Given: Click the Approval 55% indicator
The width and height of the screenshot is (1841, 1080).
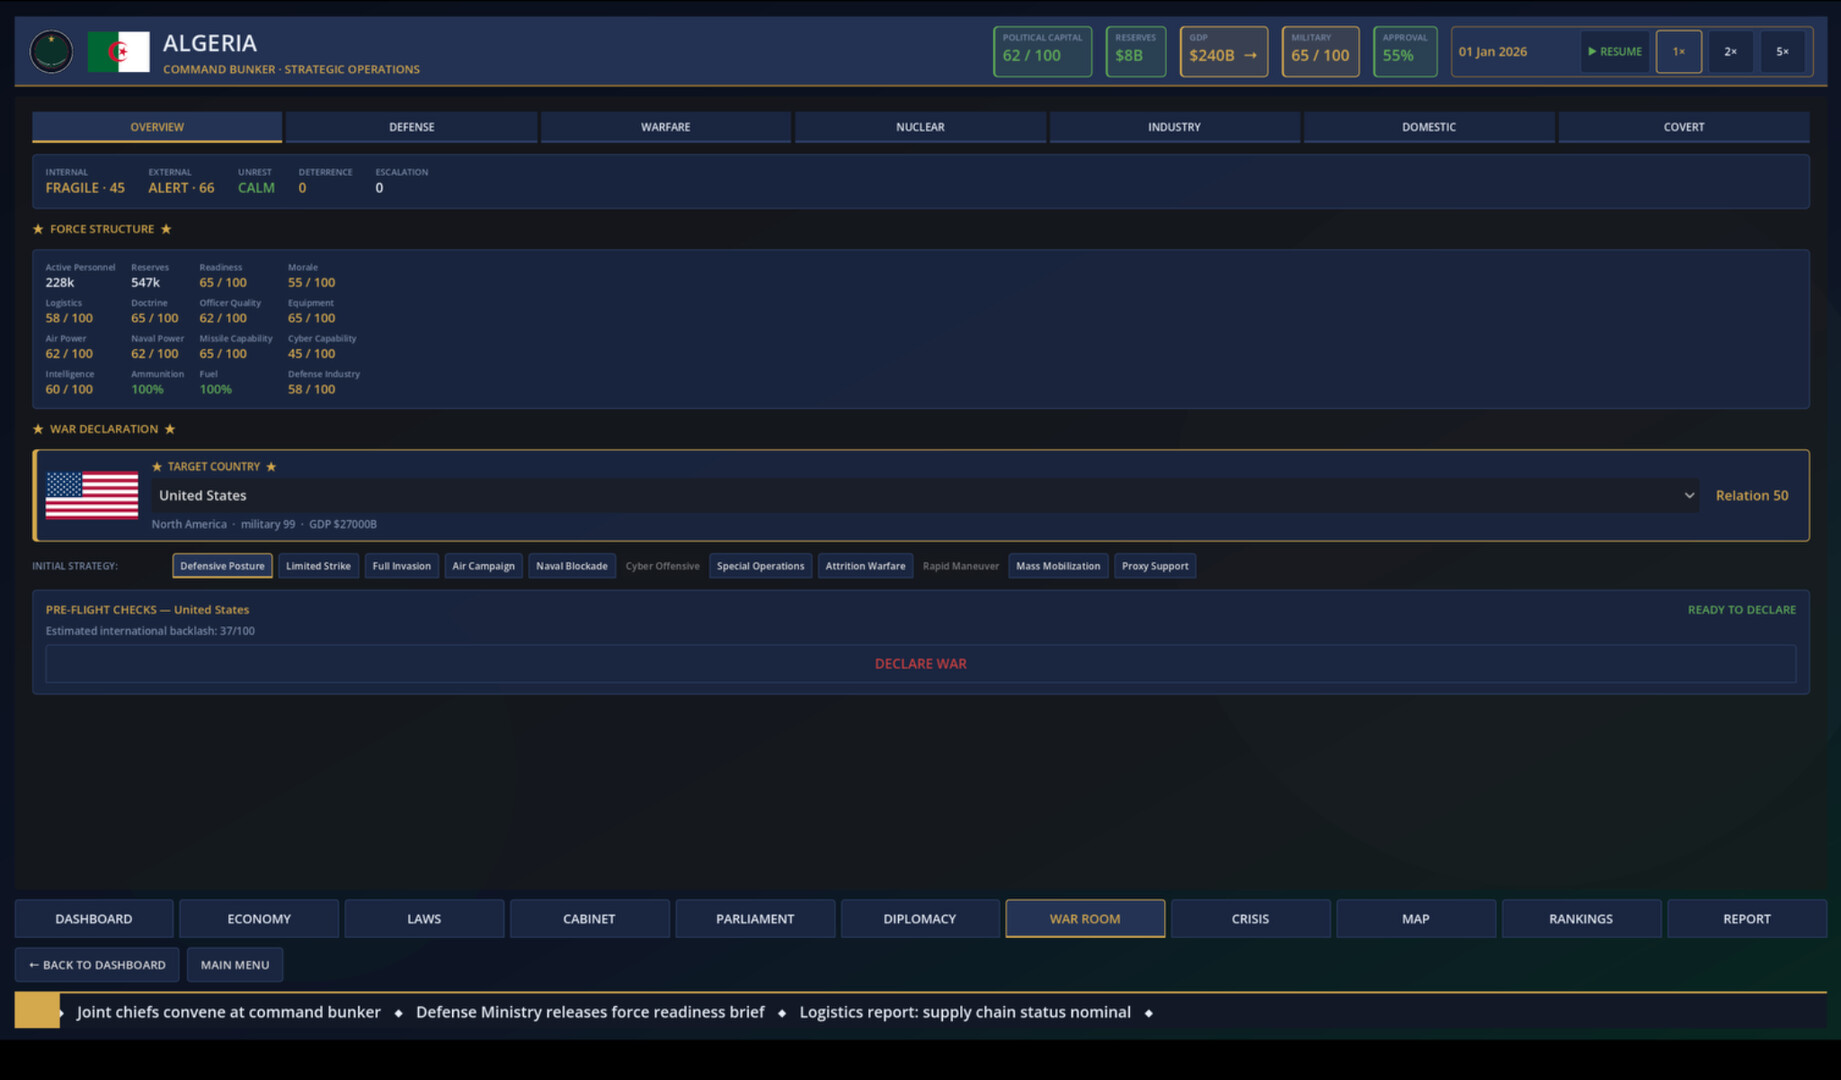Looking at the screenshot, I should pos(1405,52).
